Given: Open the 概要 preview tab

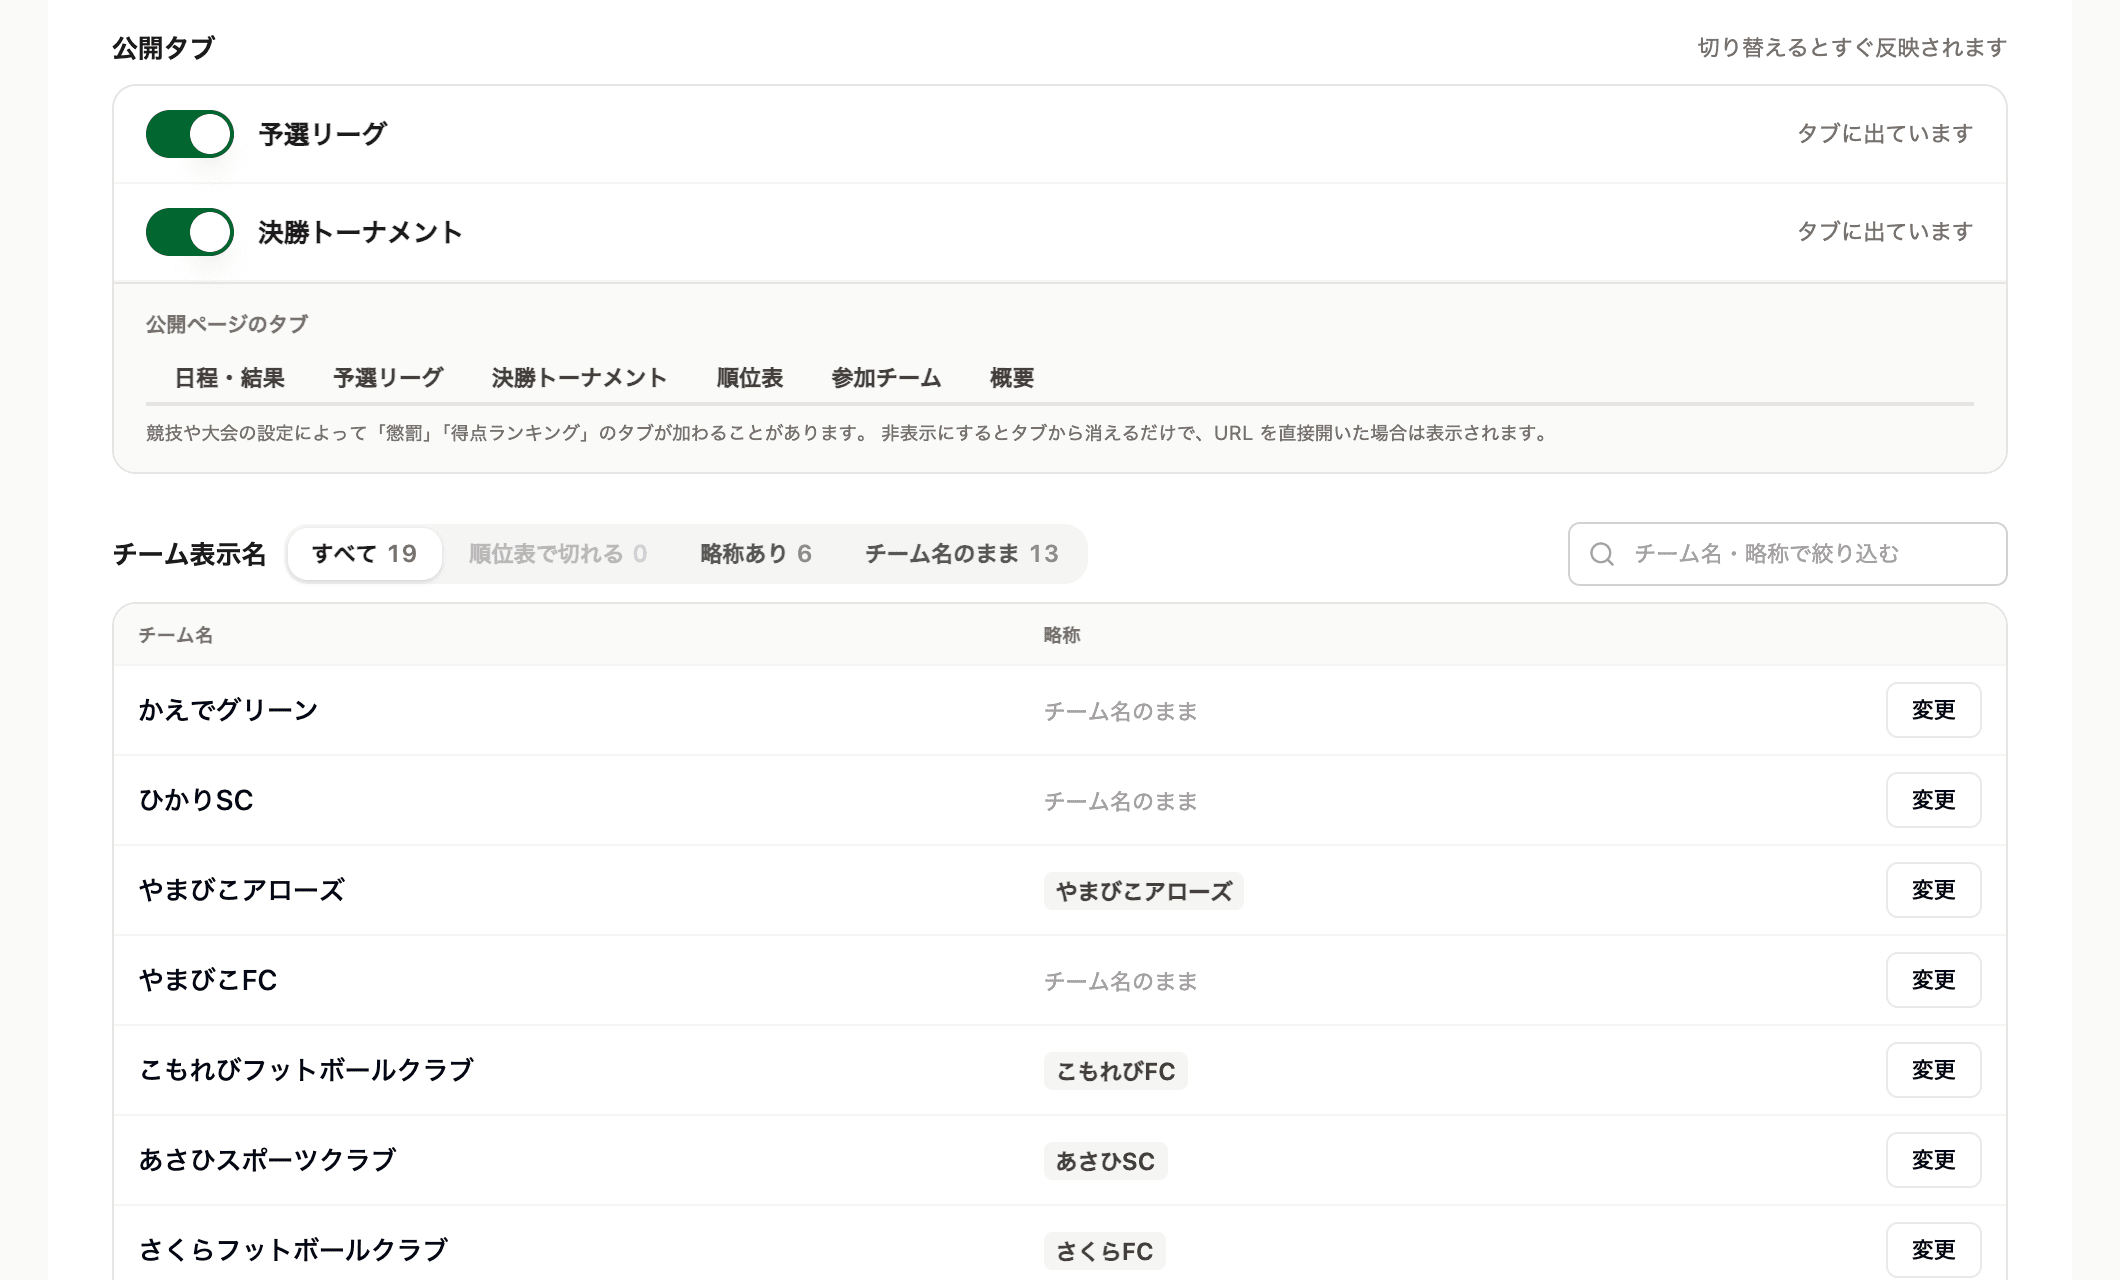Looking at the screenshot, I should (x=1012, y=378).
